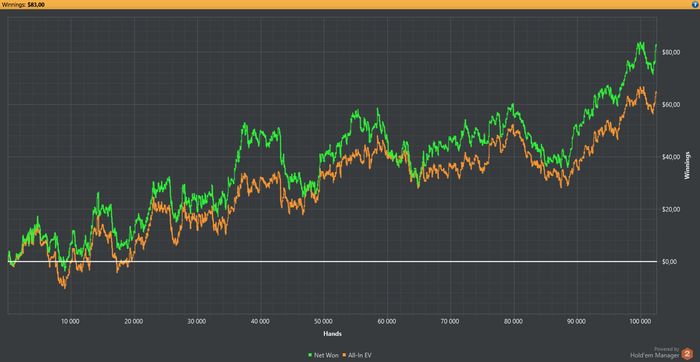This screenshot has width=700, height=362.
Task: Click the 50 000 hands axis label
Action: pyautogui.click(x=324, y=321)
